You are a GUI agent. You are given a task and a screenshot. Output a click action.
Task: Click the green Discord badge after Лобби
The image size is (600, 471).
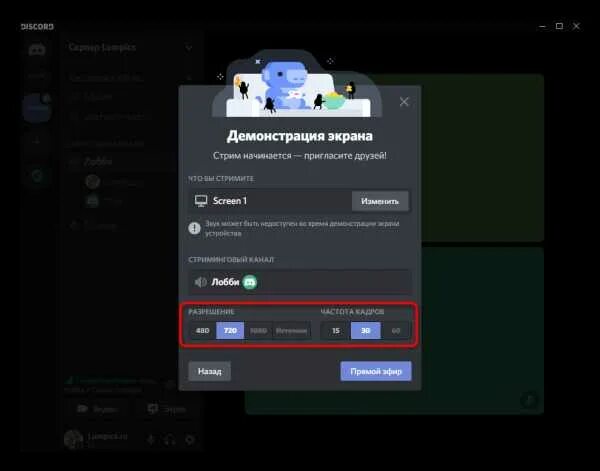pyautogui.click(x=250, y=282)
